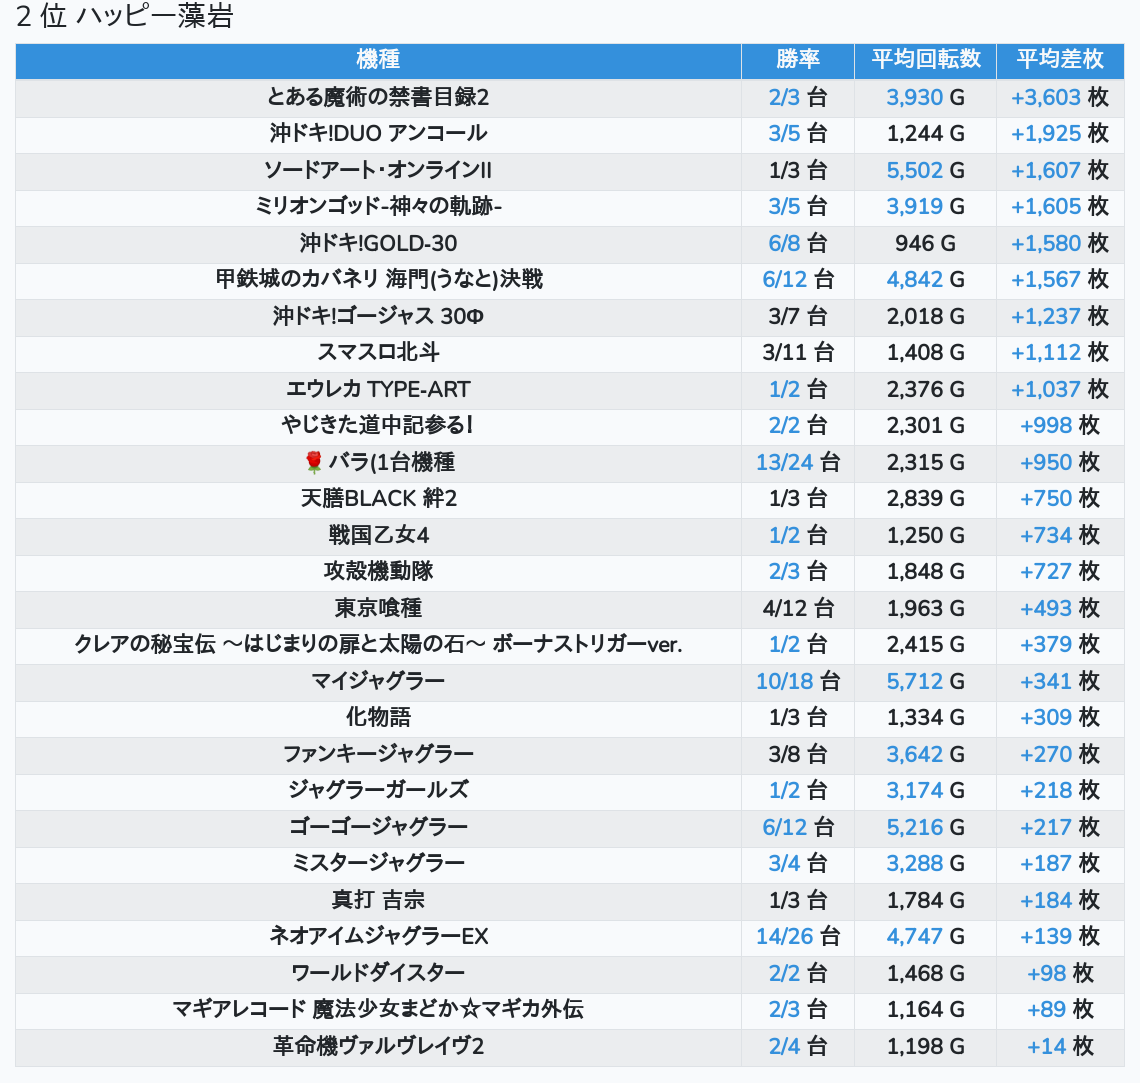
Task: Click the やじきた道中記参る! machine name
Action: [x=378, y=425]
